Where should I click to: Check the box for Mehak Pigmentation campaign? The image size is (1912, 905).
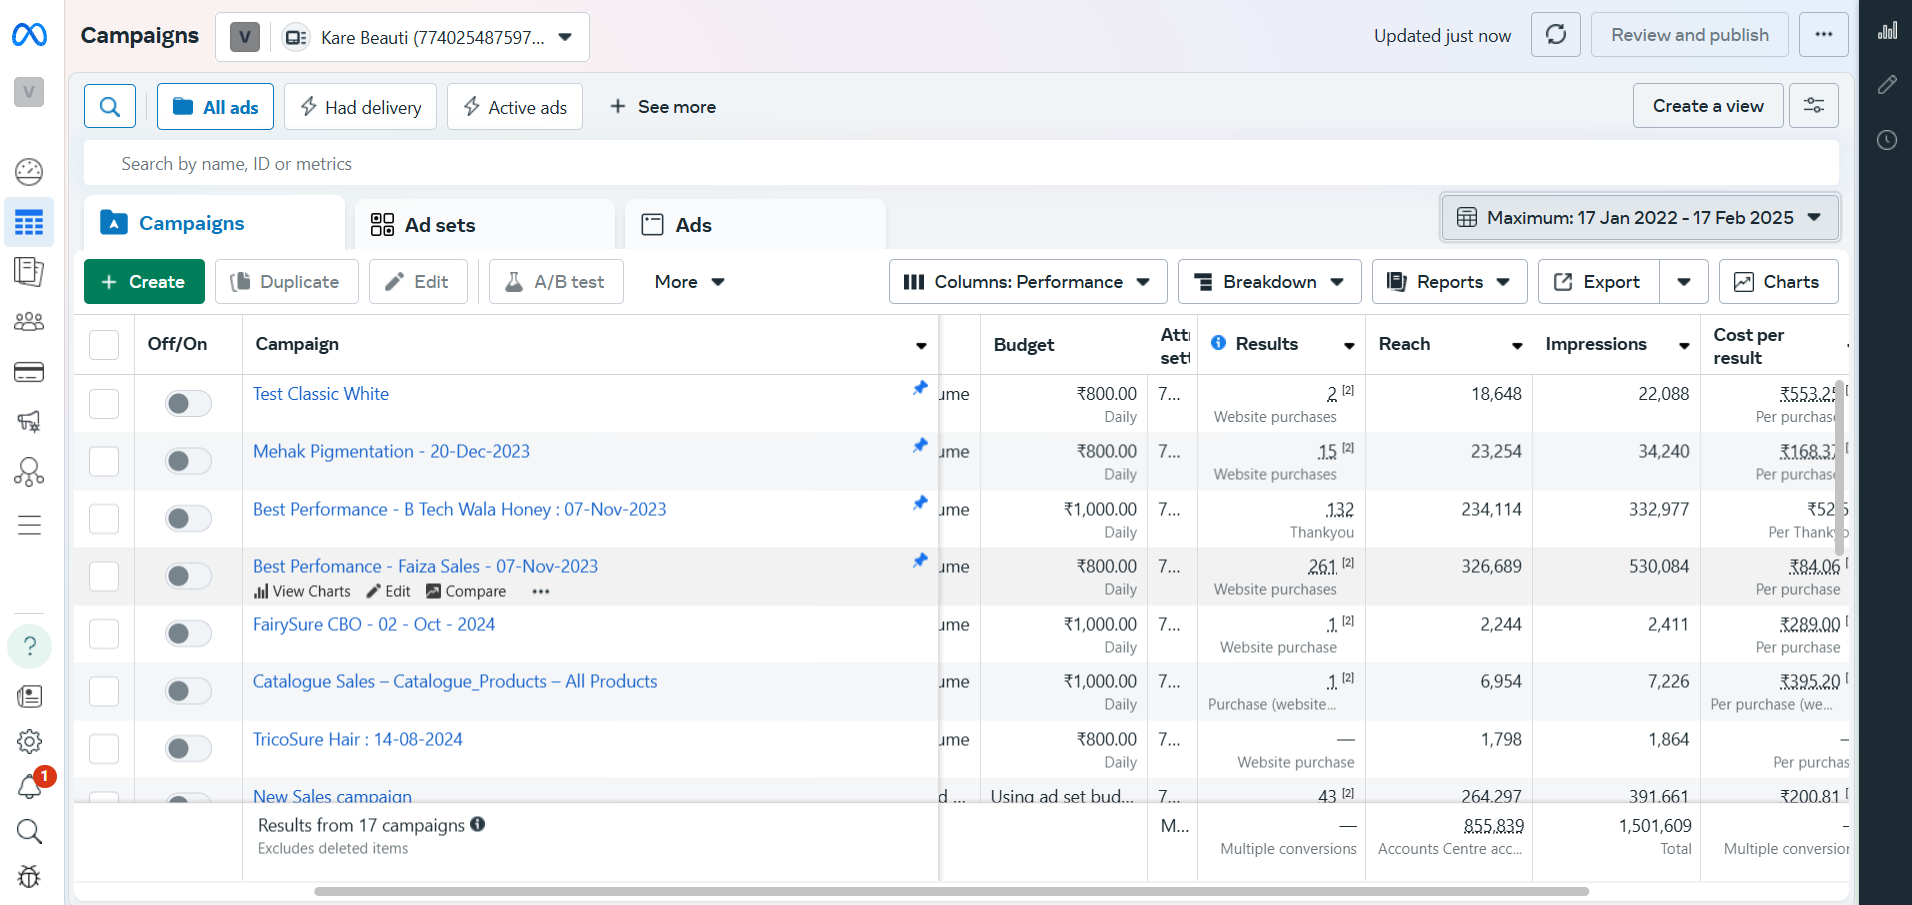[104, 461]
